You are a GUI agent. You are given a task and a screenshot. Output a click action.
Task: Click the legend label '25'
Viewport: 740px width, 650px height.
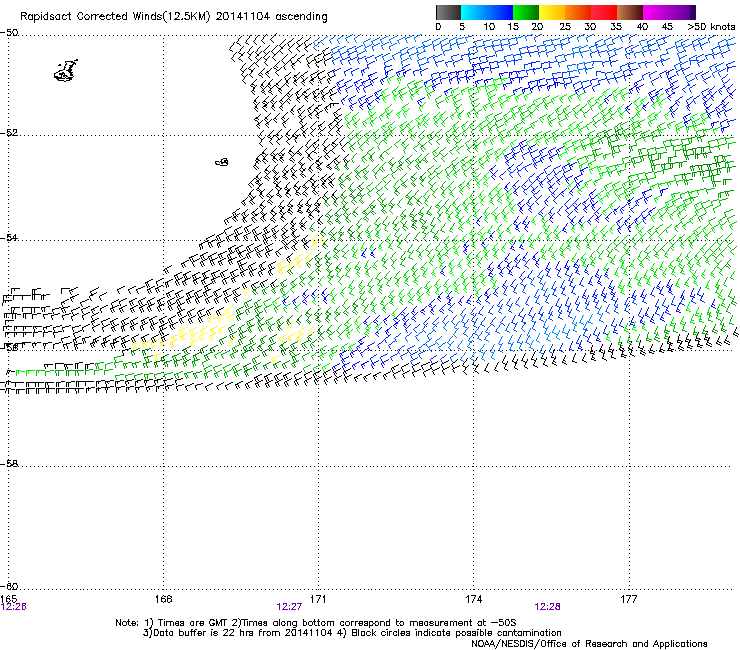tap(564, 27)
